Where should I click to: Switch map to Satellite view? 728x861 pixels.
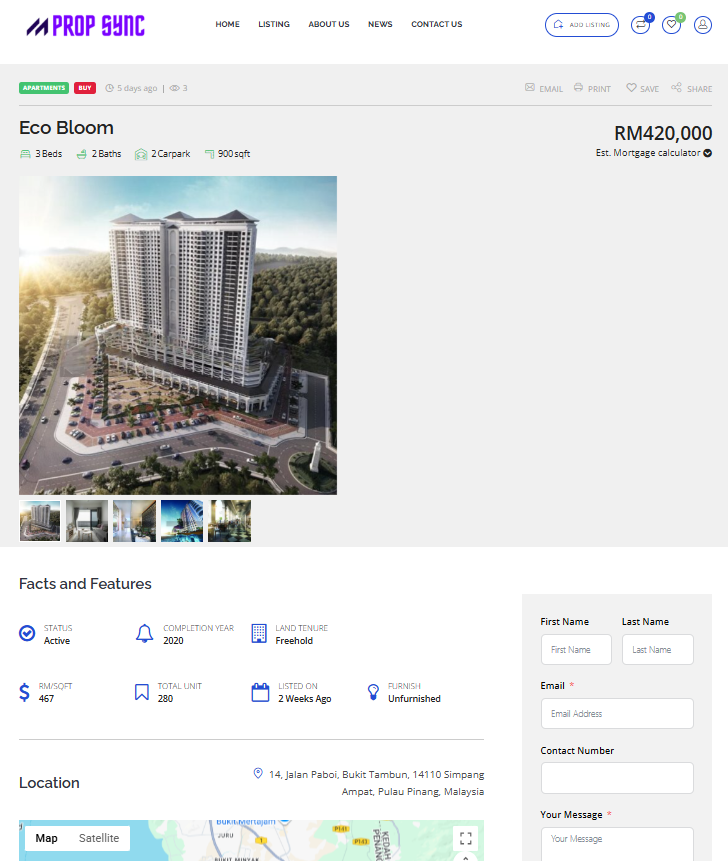99,838
